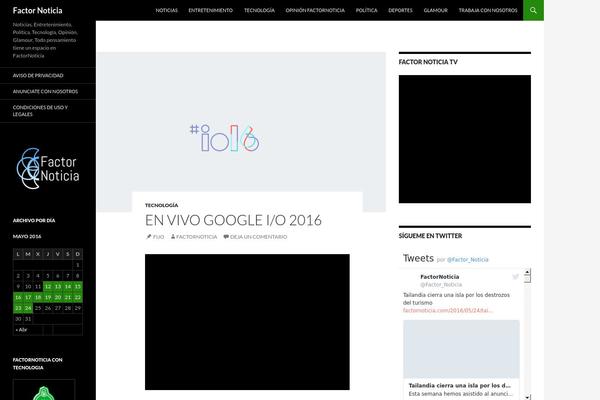The width and height of the screenshot is (600, 400).
Task: Open the POLÍTICA menu item
Action: pyautogui.click(x=367, y=10)
